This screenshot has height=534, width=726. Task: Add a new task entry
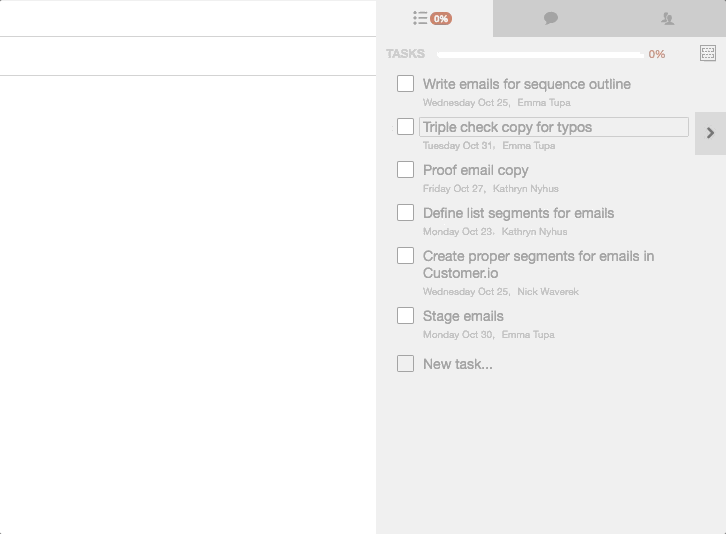(x=457, y=364)
